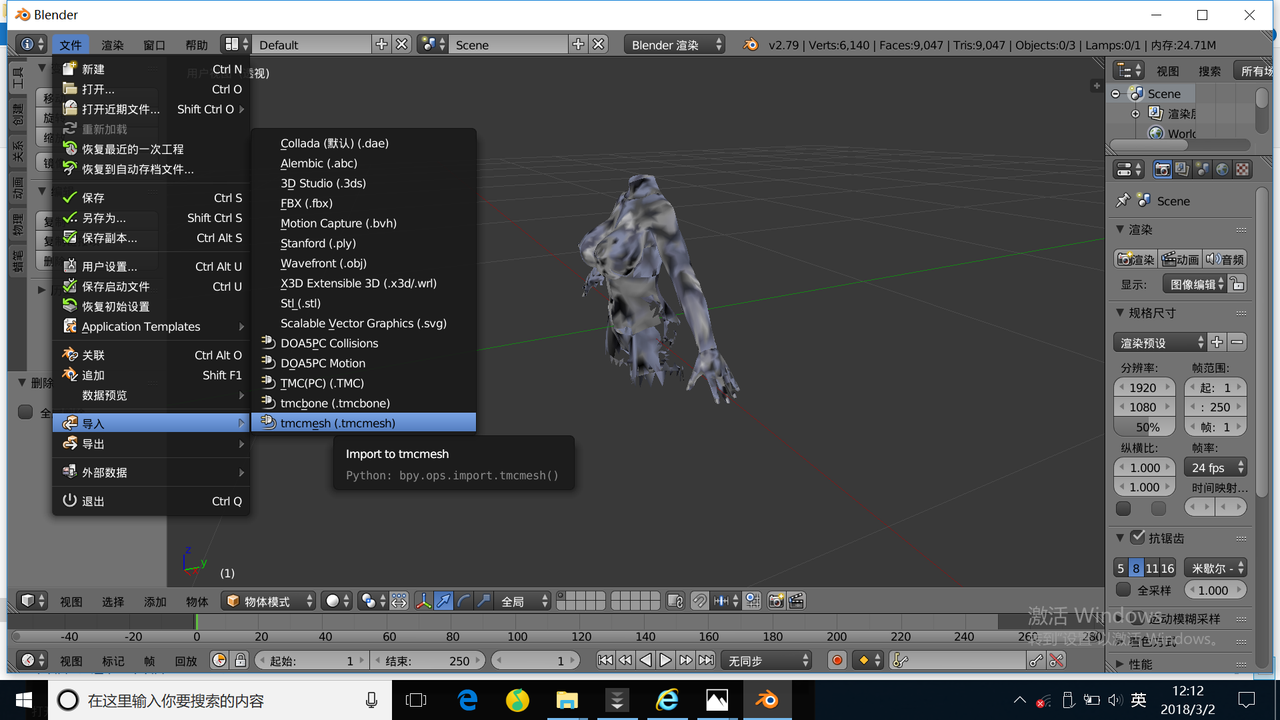Enable the 全采样 checkbox

coord(1123,590)
